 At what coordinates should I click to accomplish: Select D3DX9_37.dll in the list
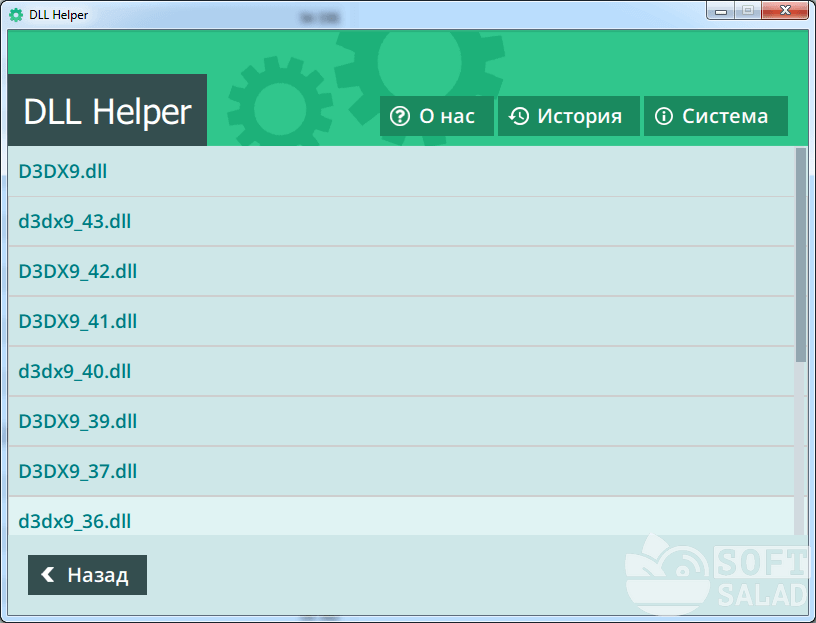(x=401, y=471)
